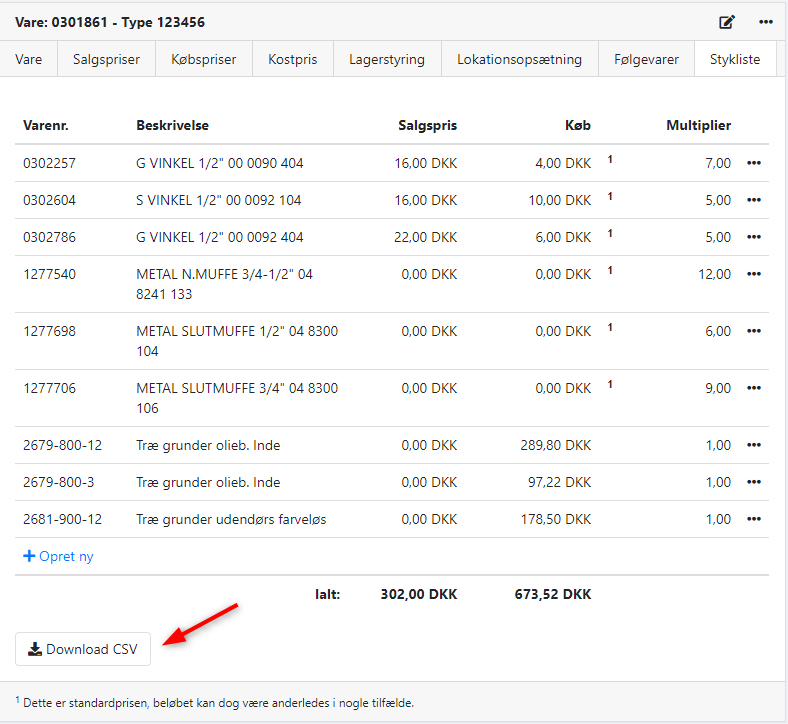Switch to the Vare tab

click(29, 59)
